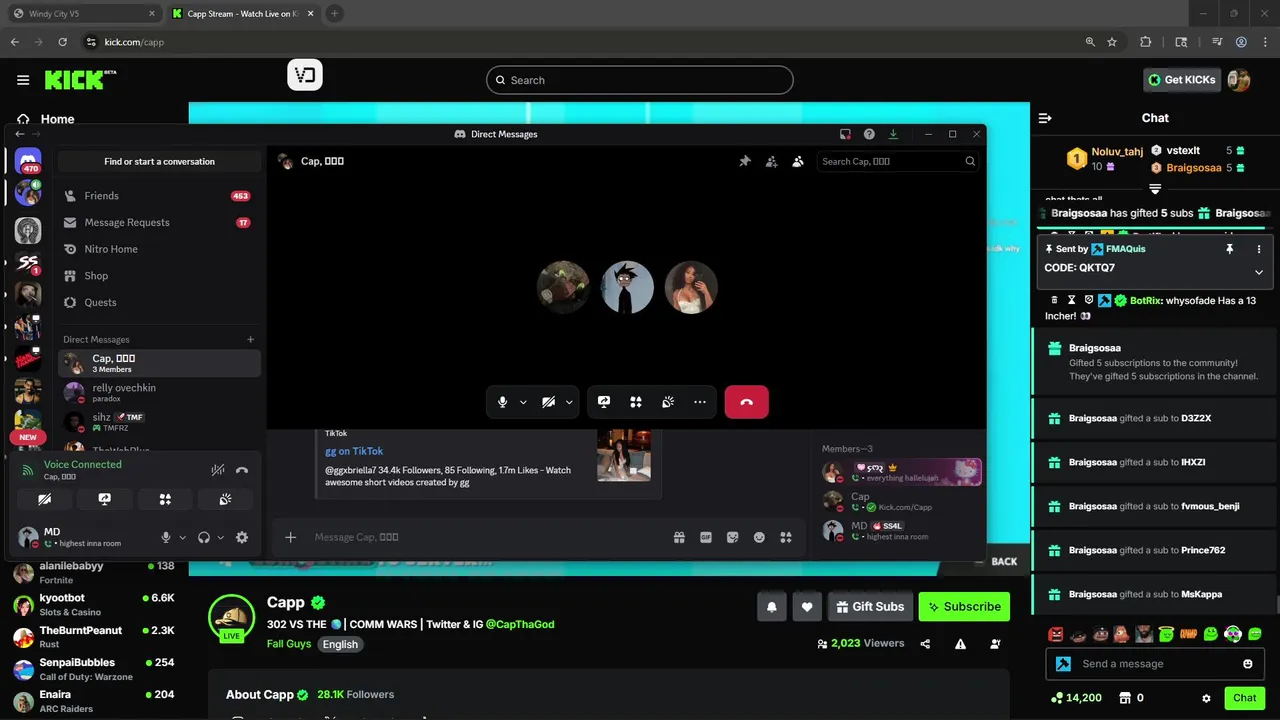Click Message Cap text input
The image size is (1280, 720).
click(x=485, y=537)
